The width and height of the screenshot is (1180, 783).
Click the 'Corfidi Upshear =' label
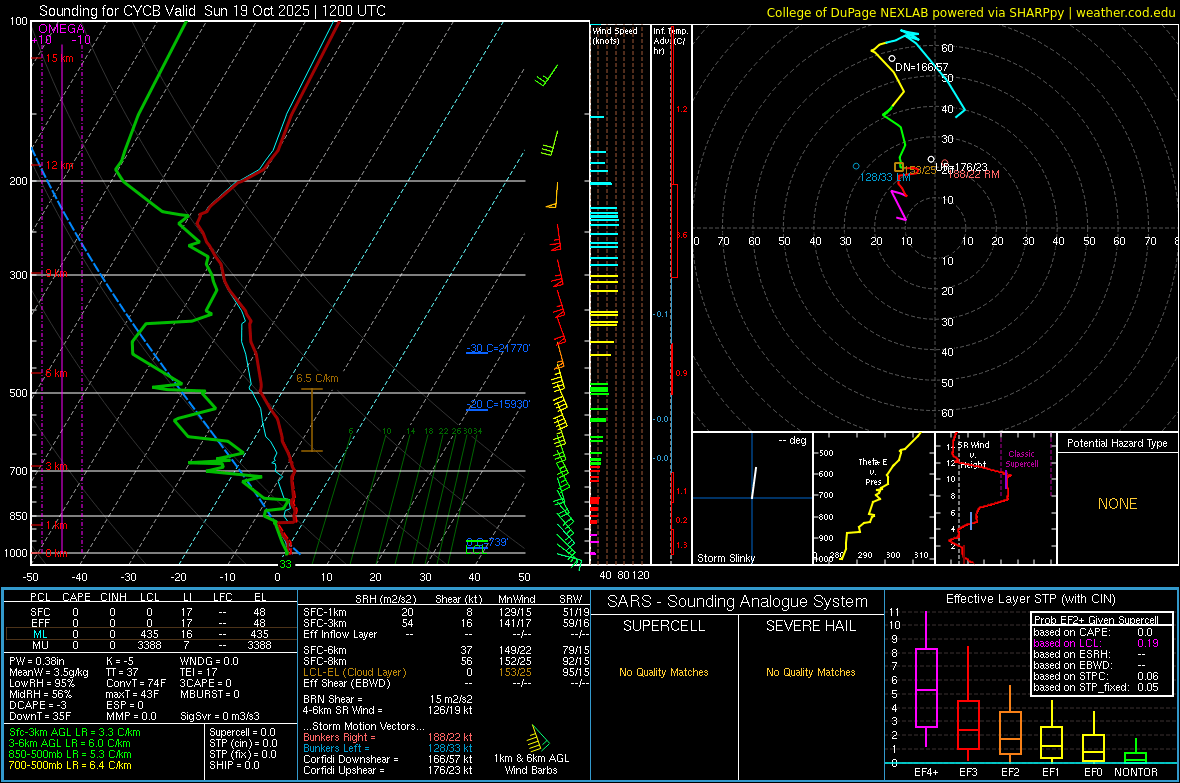click(344, 770)
